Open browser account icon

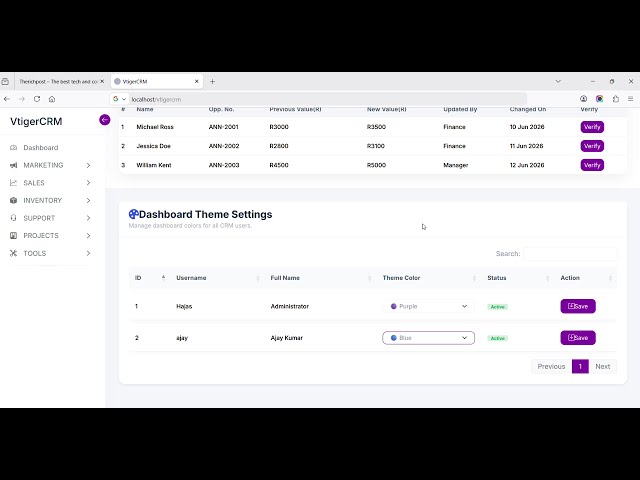coord(583,99)
